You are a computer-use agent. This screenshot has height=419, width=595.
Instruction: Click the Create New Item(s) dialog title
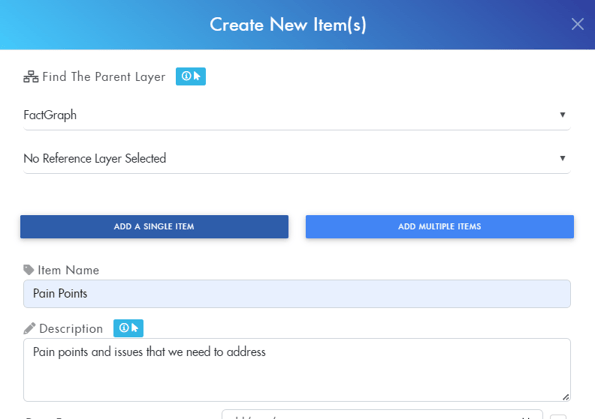coord(288,25)
